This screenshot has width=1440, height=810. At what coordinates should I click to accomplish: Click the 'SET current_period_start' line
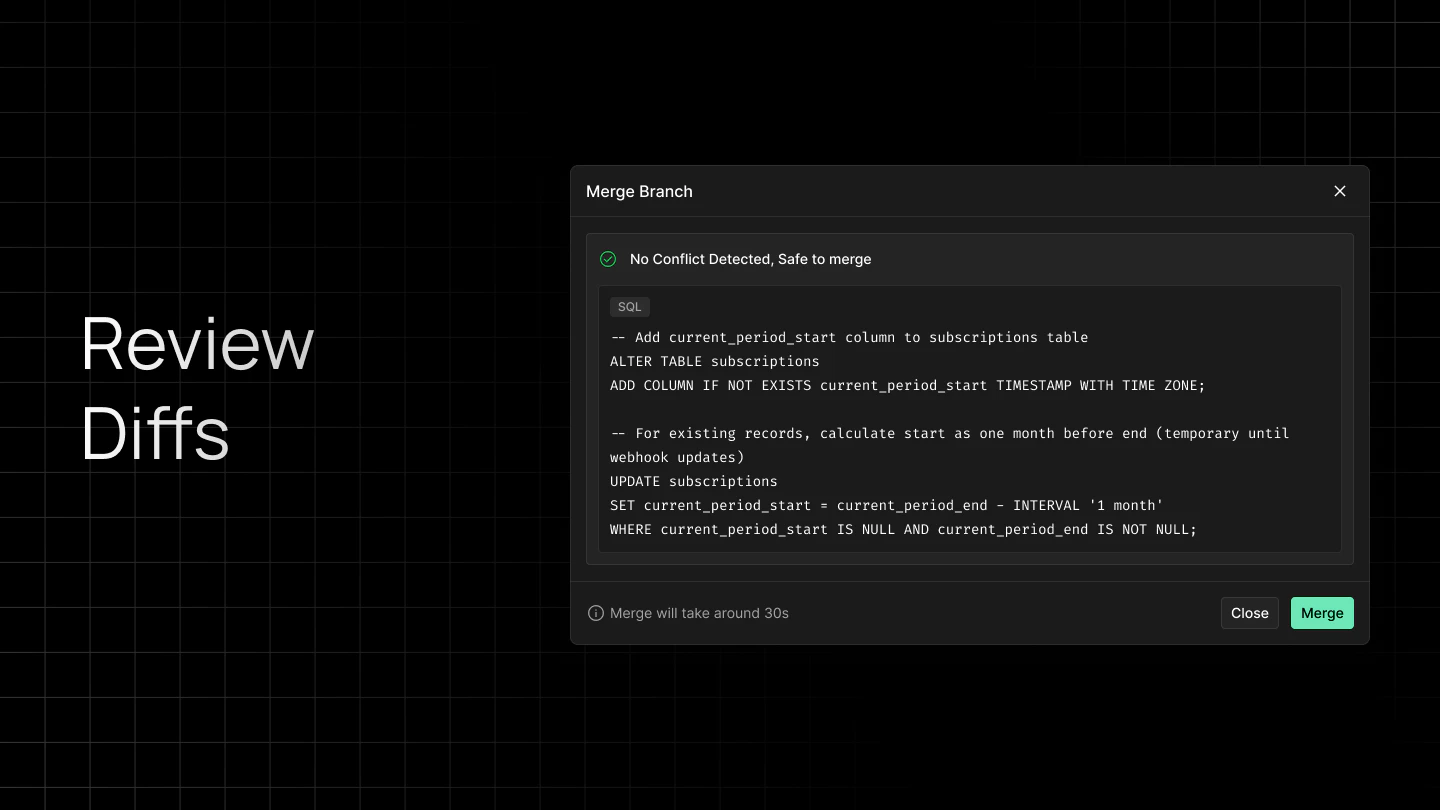tap(887, 505)
